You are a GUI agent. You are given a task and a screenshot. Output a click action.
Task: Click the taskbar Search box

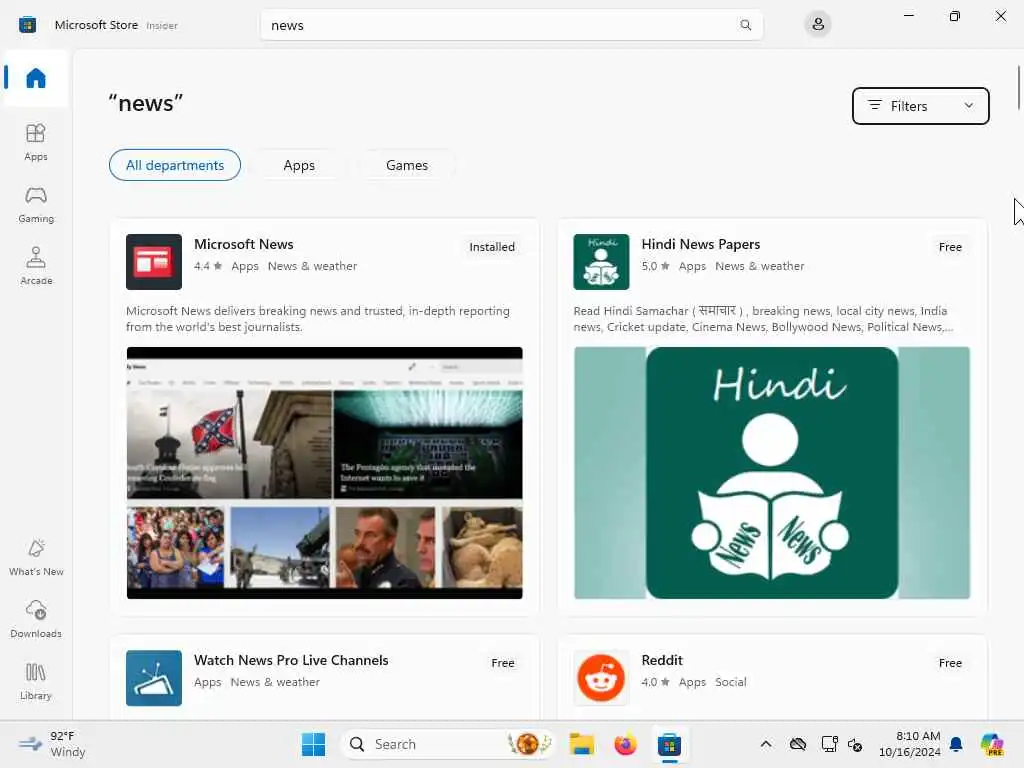(449, 744)
